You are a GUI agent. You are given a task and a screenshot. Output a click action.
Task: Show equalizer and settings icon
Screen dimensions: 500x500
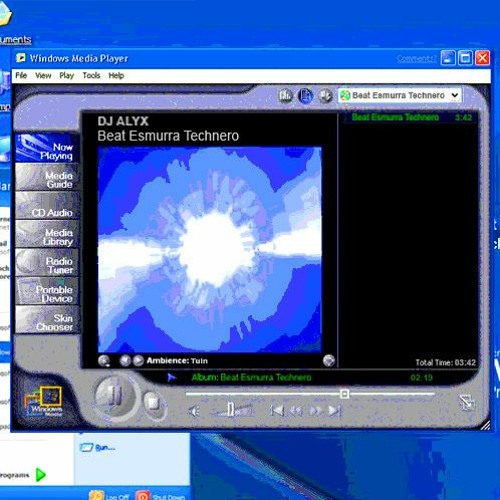click(285, 96)
